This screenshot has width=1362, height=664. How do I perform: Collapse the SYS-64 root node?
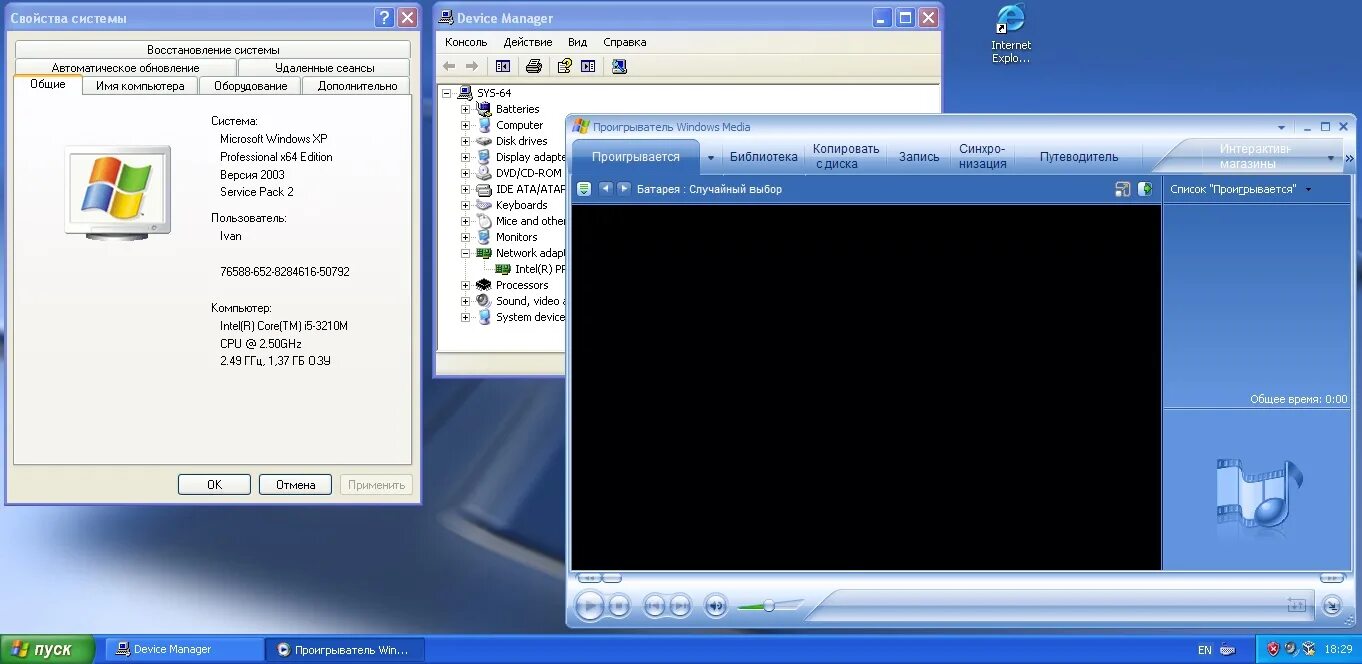(x=449, y=93)
